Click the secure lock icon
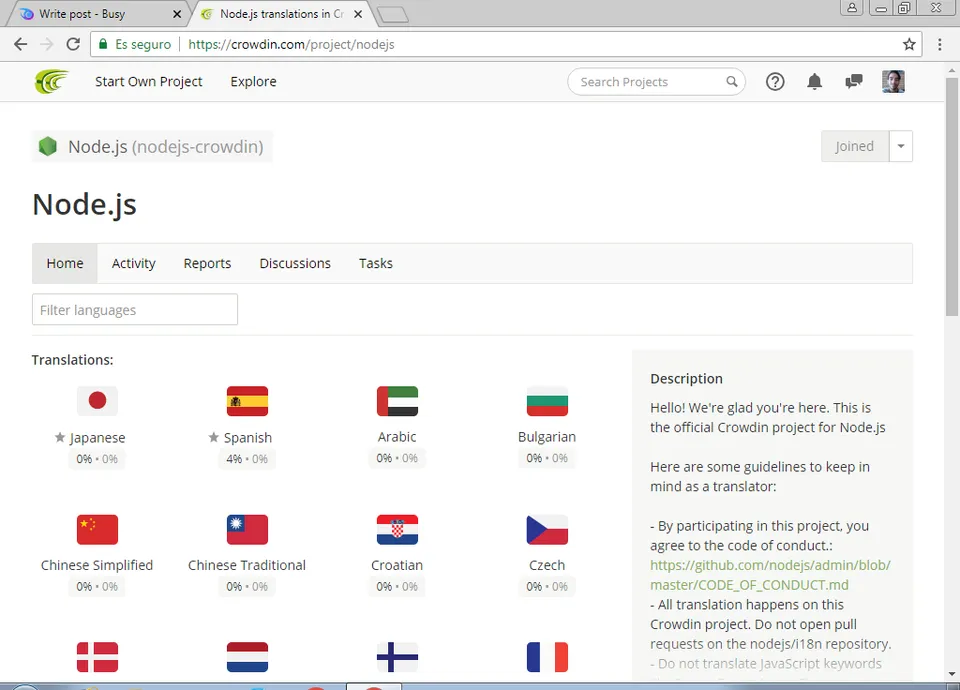Viewport: 960px width, 690px height. pos(103,44)
